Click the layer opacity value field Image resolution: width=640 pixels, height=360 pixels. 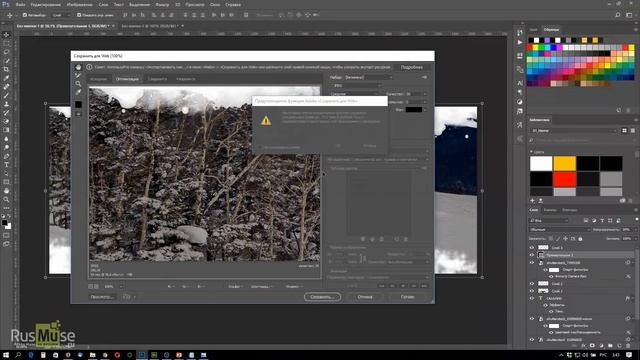[626, 230]
